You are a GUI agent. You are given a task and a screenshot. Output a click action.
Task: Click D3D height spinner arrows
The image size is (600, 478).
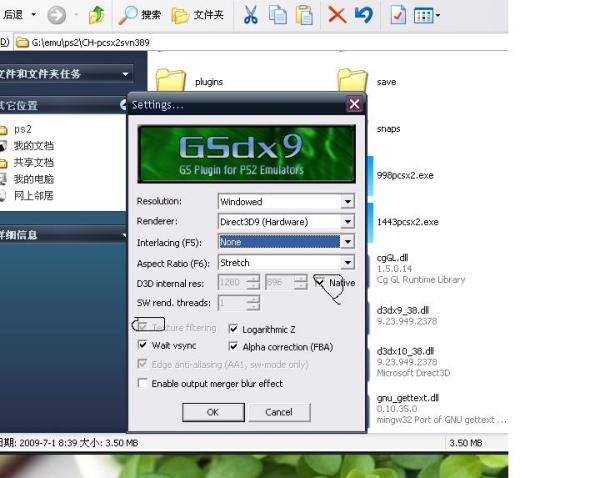[x=301, y=282]
